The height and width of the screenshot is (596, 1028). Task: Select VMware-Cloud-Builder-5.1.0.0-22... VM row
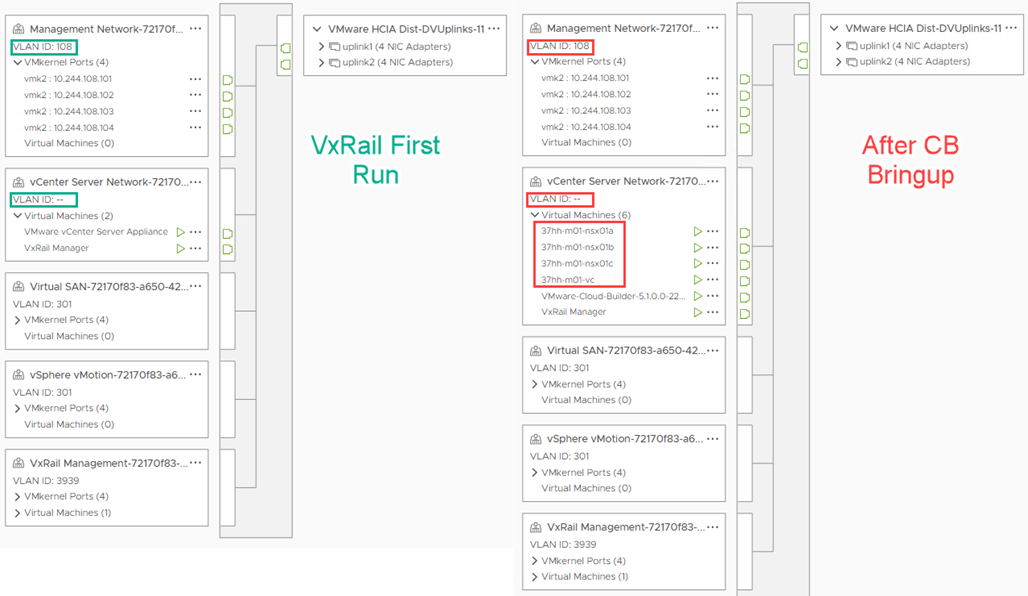tap(613, 296)
